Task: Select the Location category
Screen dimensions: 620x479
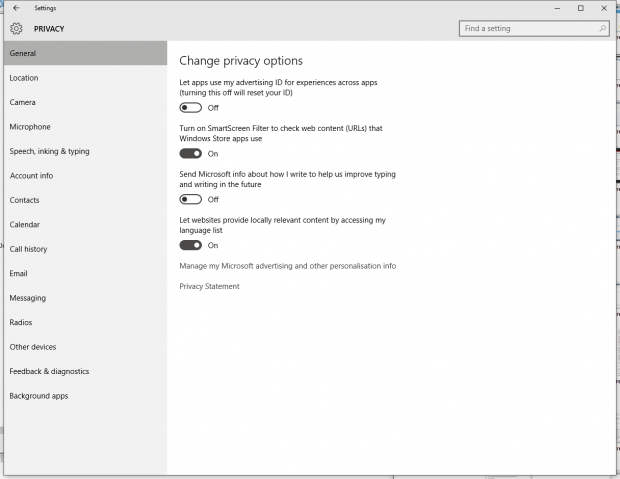Action: pyautogui.click(x=85, y=78)
